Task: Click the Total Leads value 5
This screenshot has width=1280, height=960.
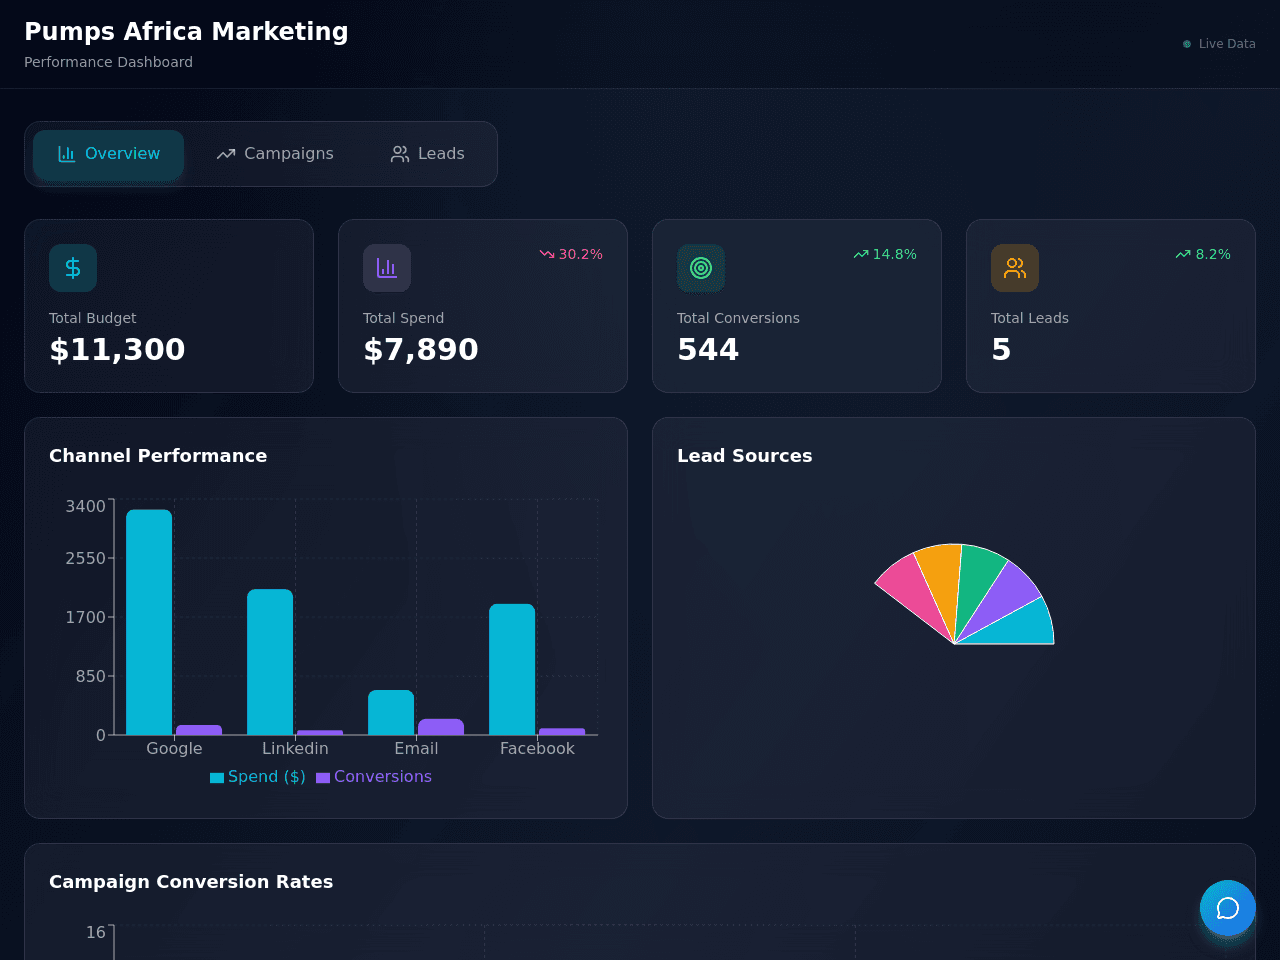Action: pos(1001,349)
